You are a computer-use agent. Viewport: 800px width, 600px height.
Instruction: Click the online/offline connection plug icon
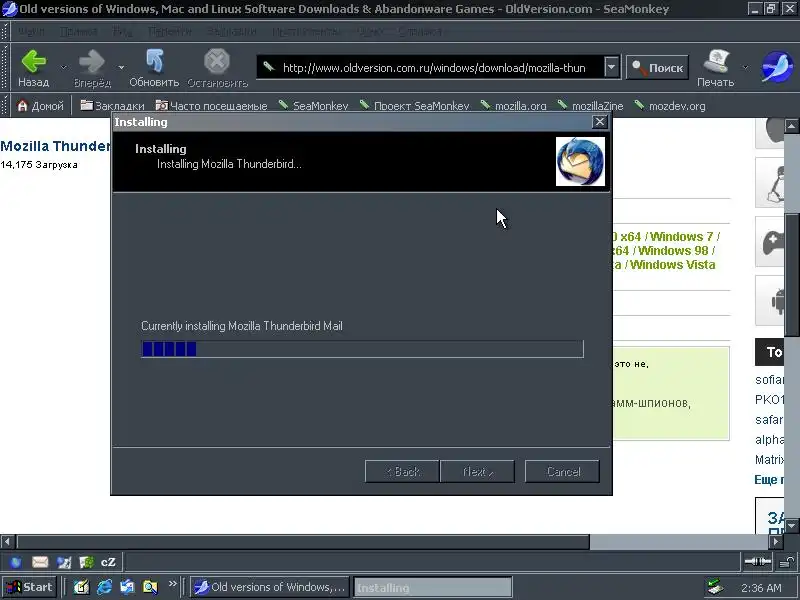(x=758, y=562)
